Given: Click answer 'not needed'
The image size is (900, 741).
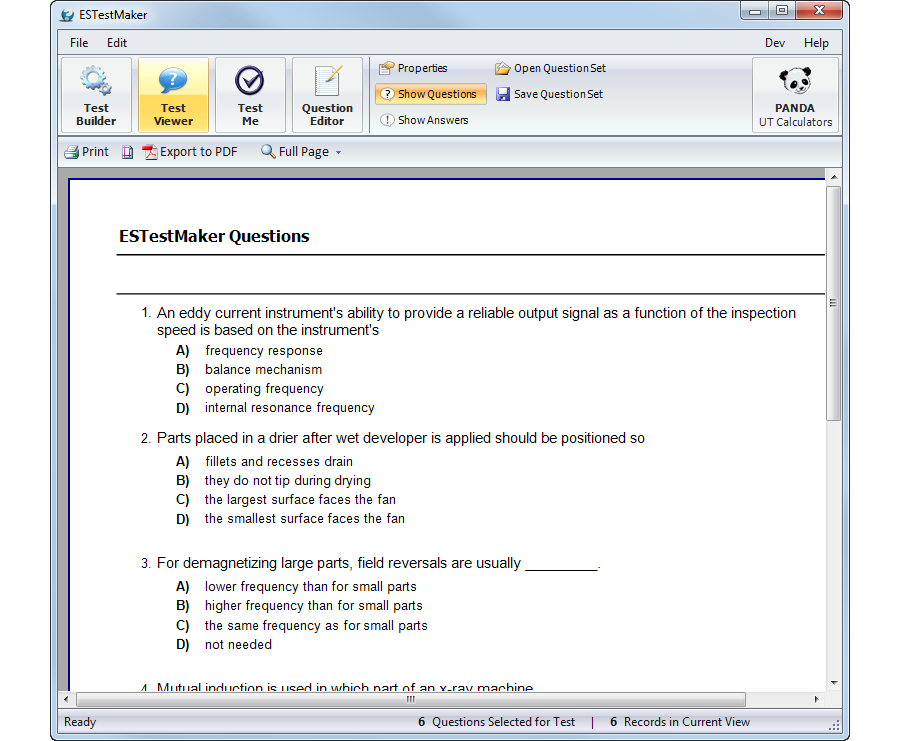Looking at the screenshot, I should click(x=238, y=645).
